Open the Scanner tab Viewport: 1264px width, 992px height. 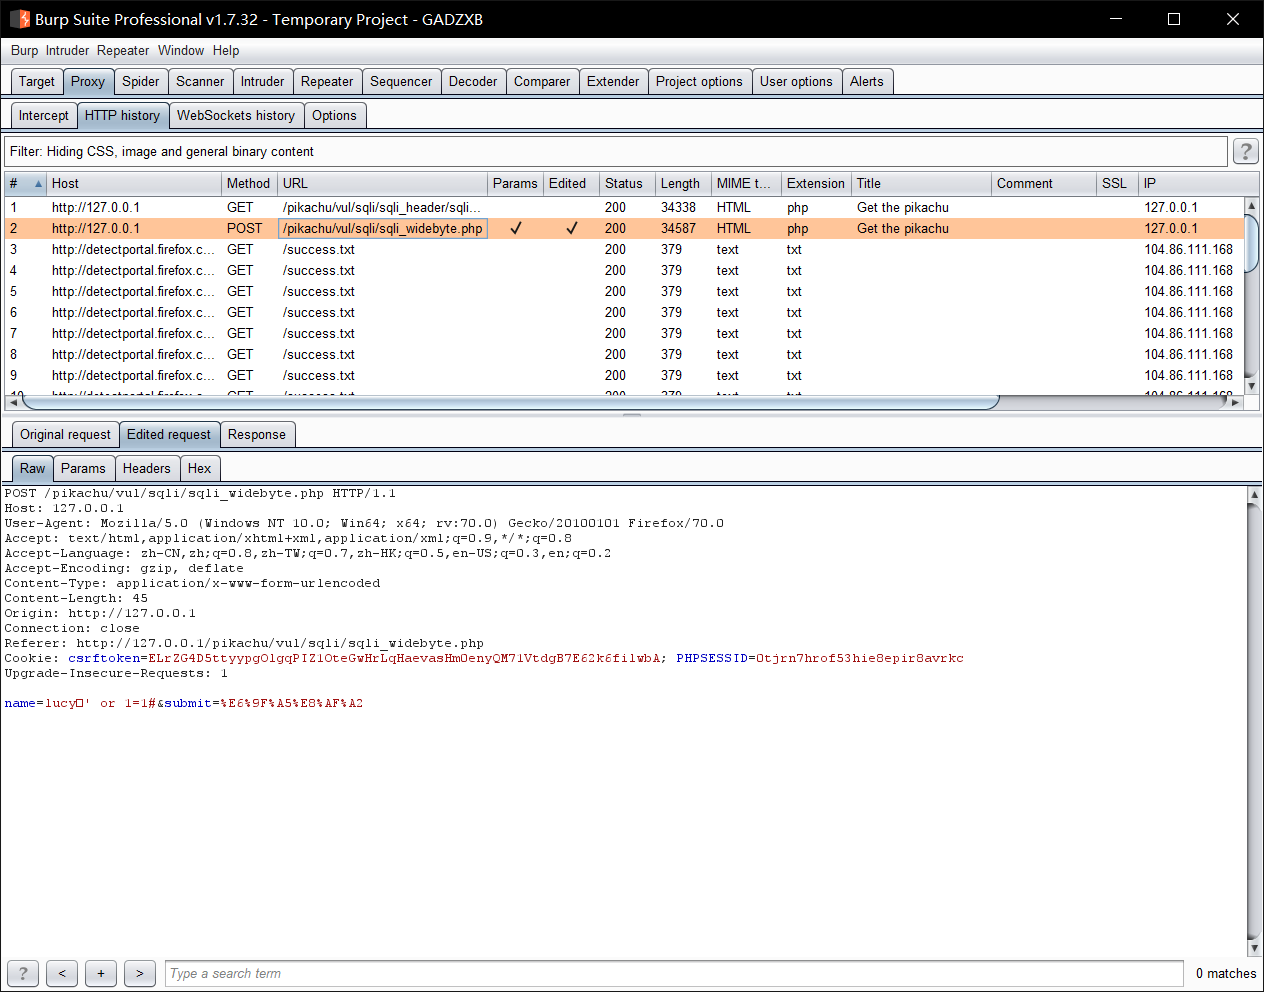click(x=200, y=82)
